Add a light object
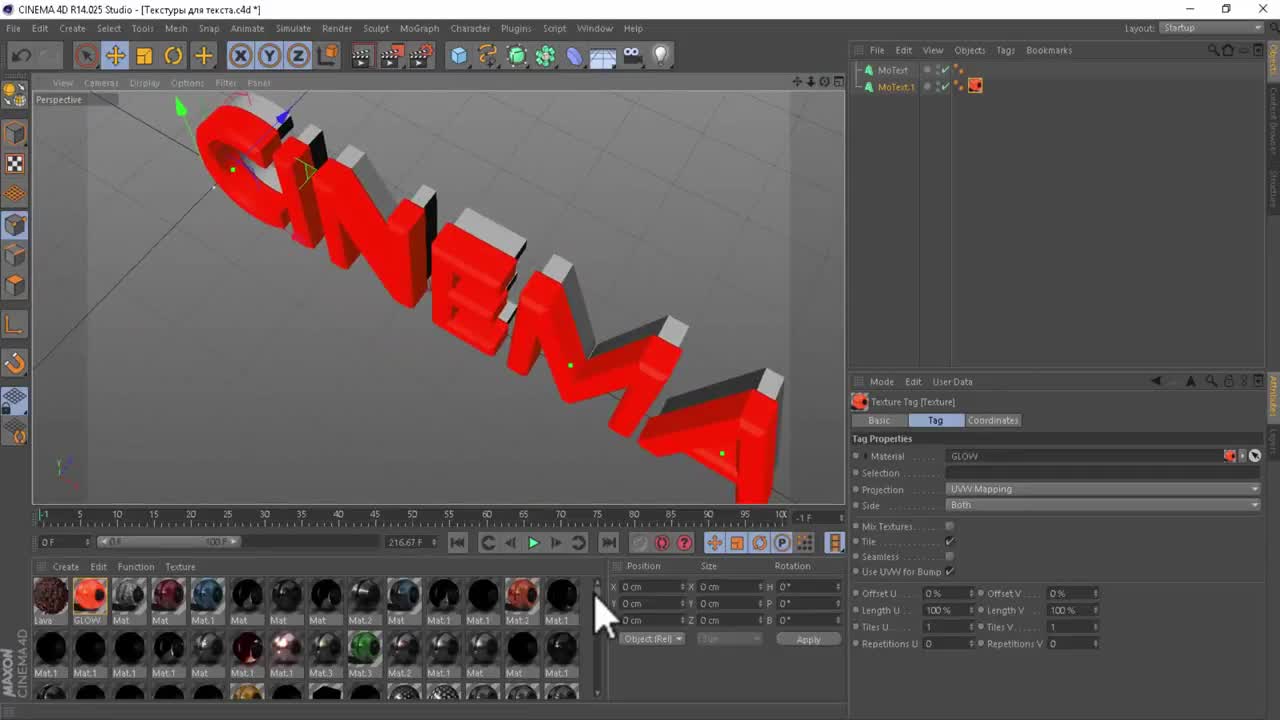 661,56
